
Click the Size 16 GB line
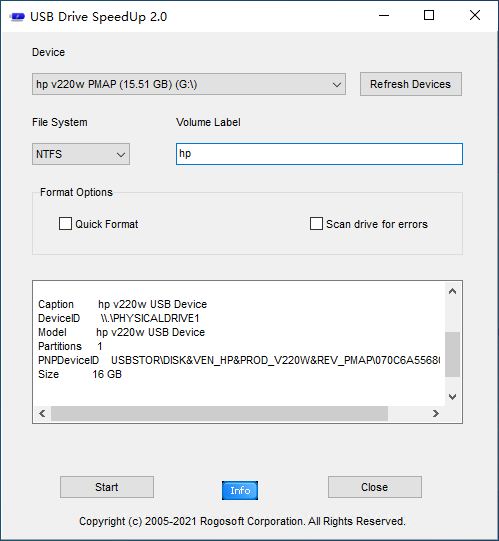pos(80,374)
